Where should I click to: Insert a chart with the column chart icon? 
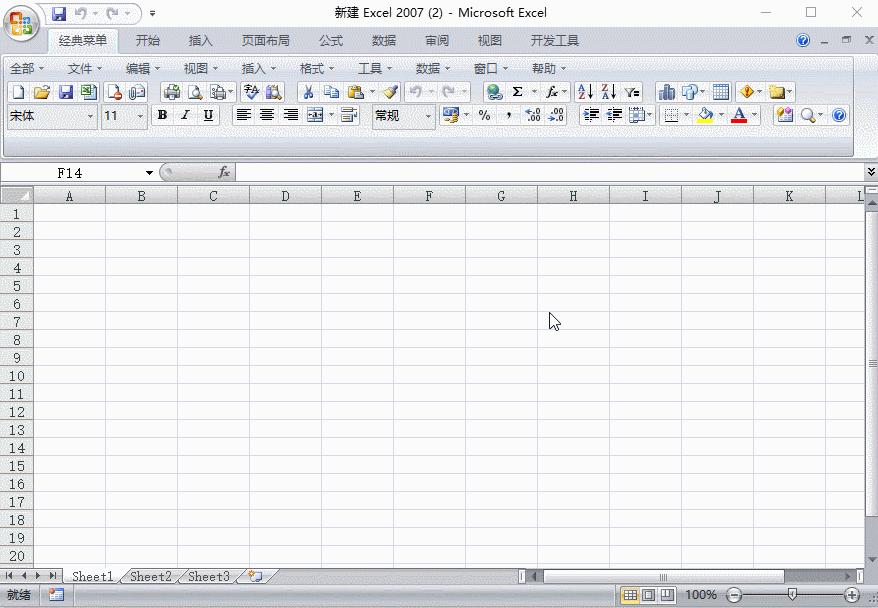(666, 92)
